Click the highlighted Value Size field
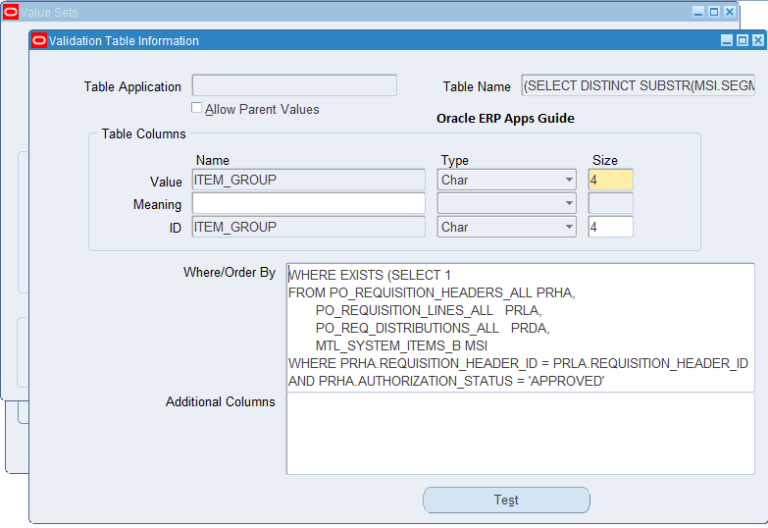 pos(610,181)
